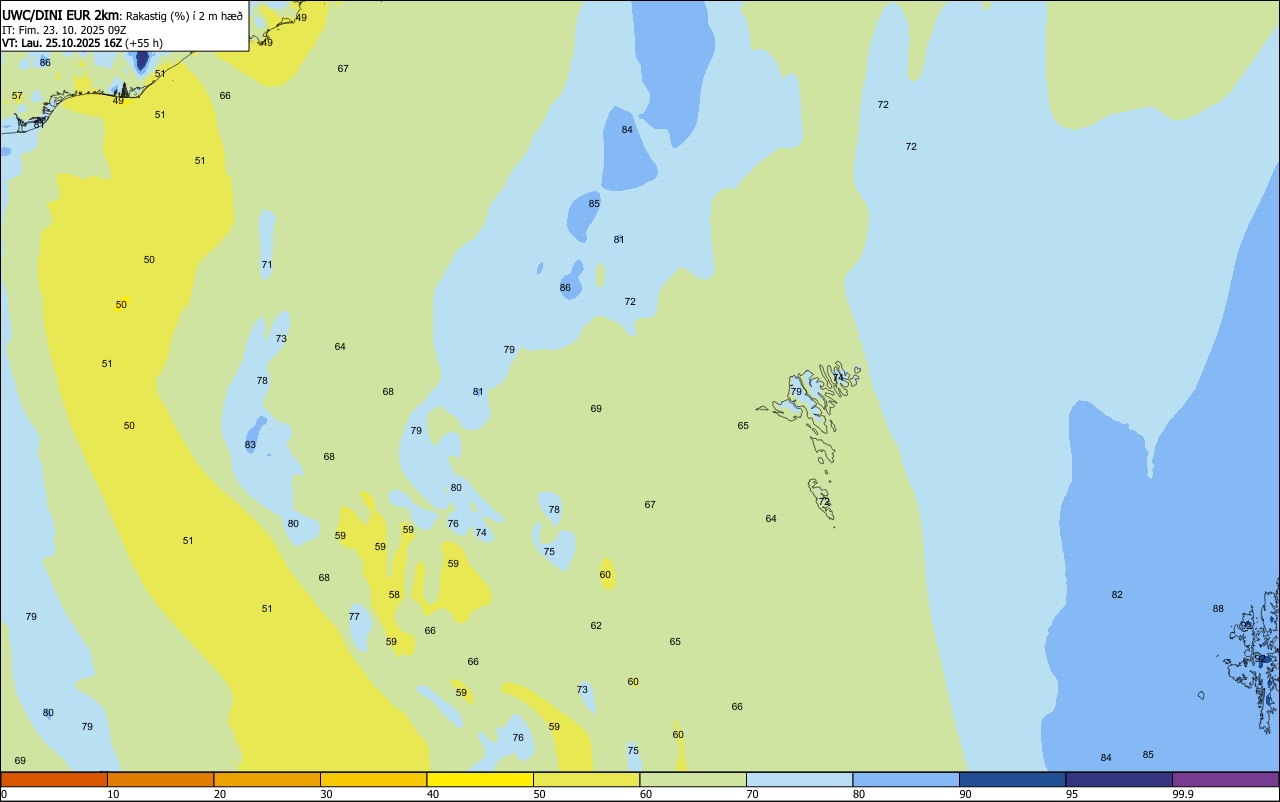The image size is (1280, 802).
Task: Click the 62 humidity value on the map
Action: [596, 626]
